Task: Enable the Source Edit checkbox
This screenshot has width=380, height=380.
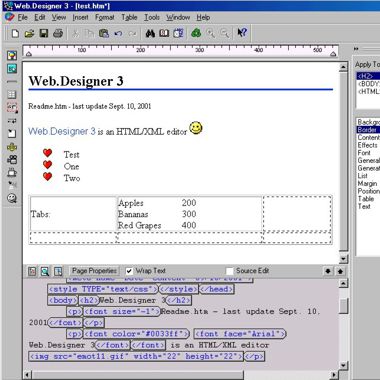Action: (x=229, y=271)
